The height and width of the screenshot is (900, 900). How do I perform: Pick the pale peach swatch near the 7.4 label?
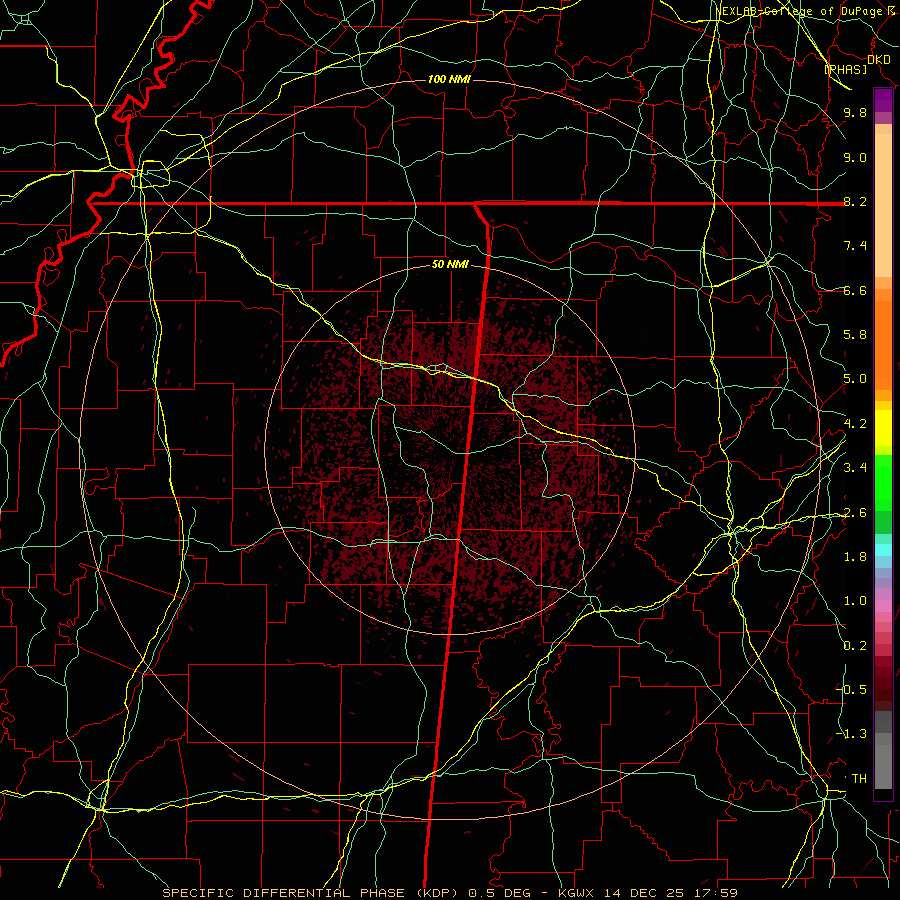(883, 207)
